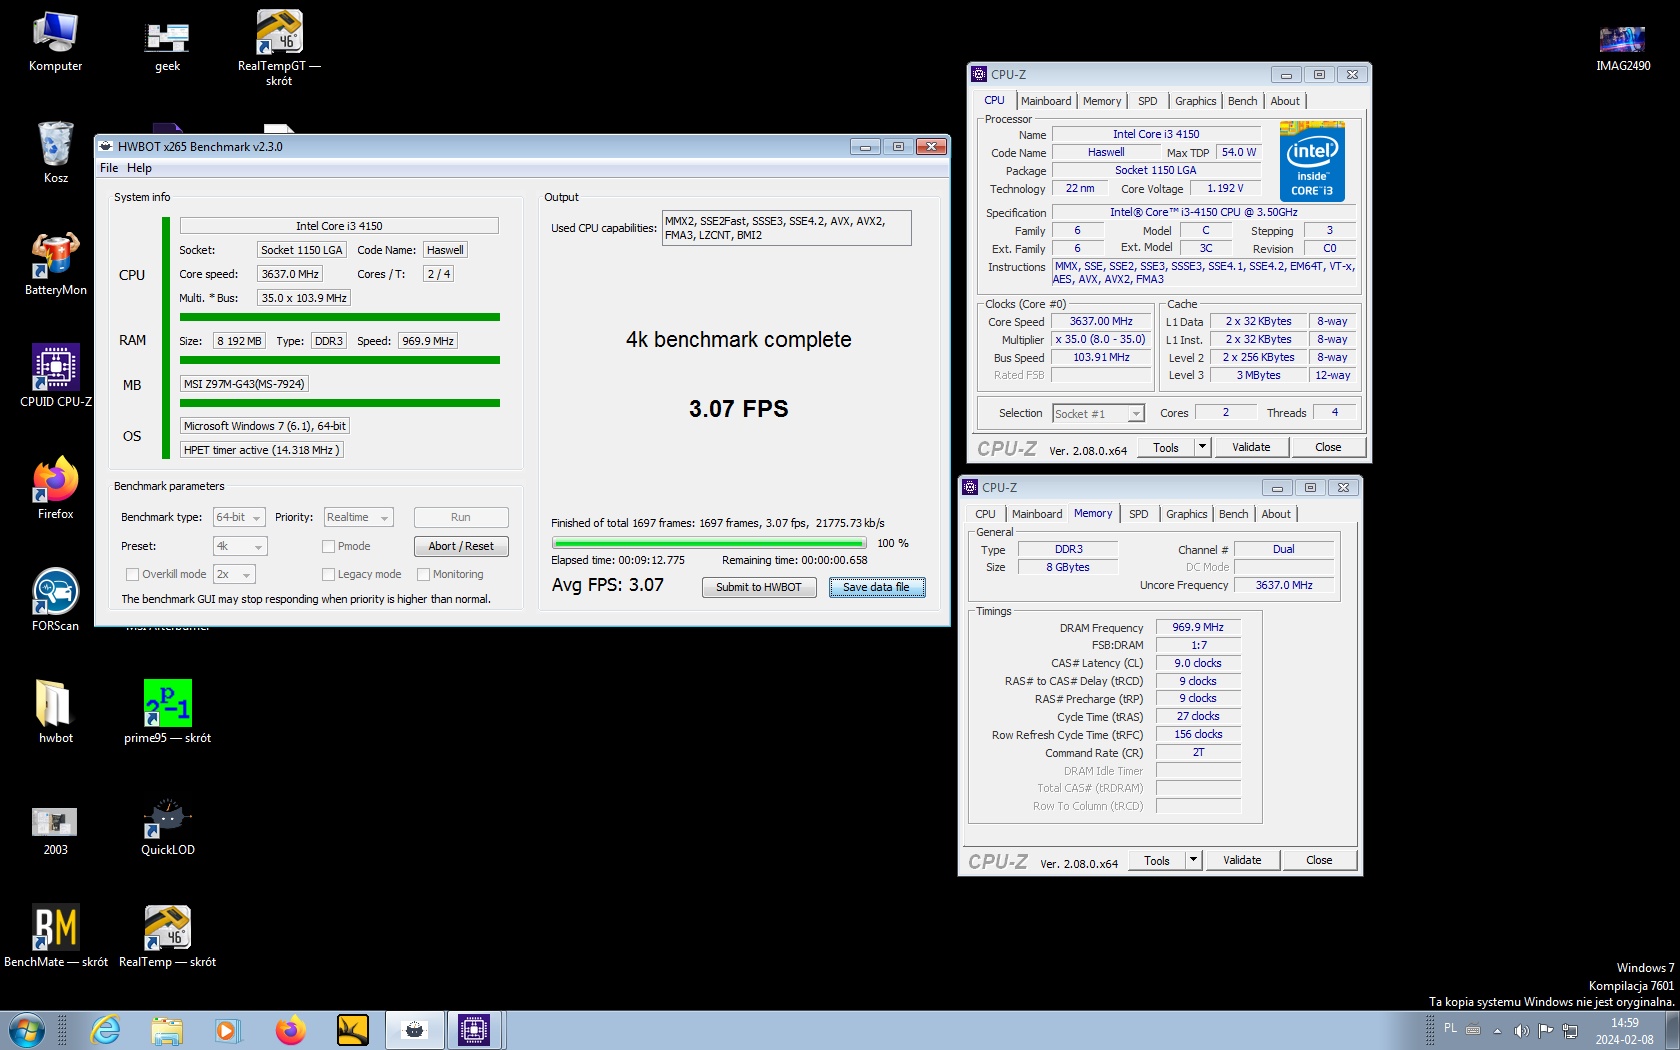Launch BatteryMon desktop icon
1680x1050 pixels.
(55, 264)
